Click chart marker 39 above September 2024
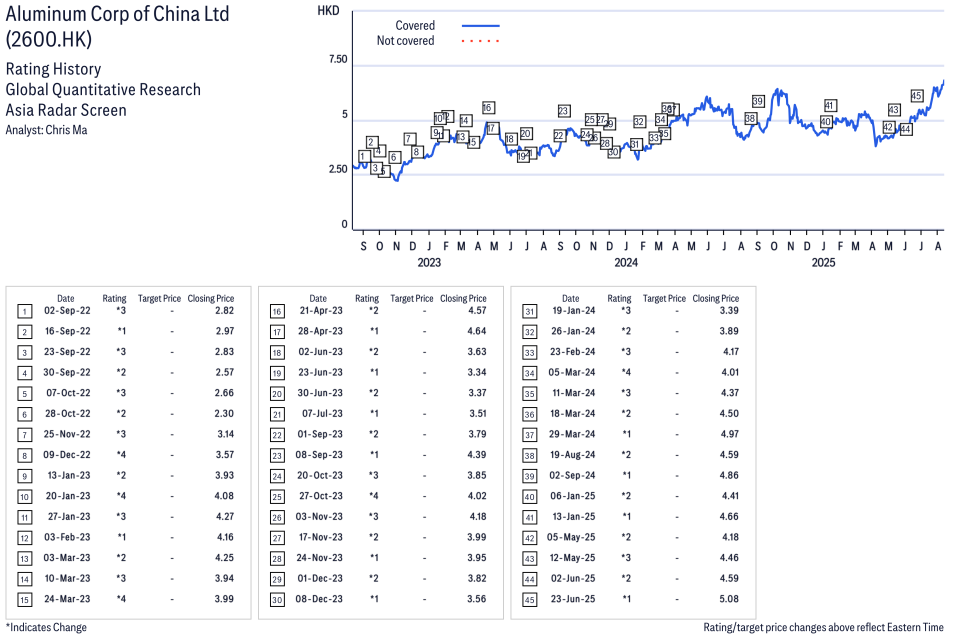 tap(758, 101)
